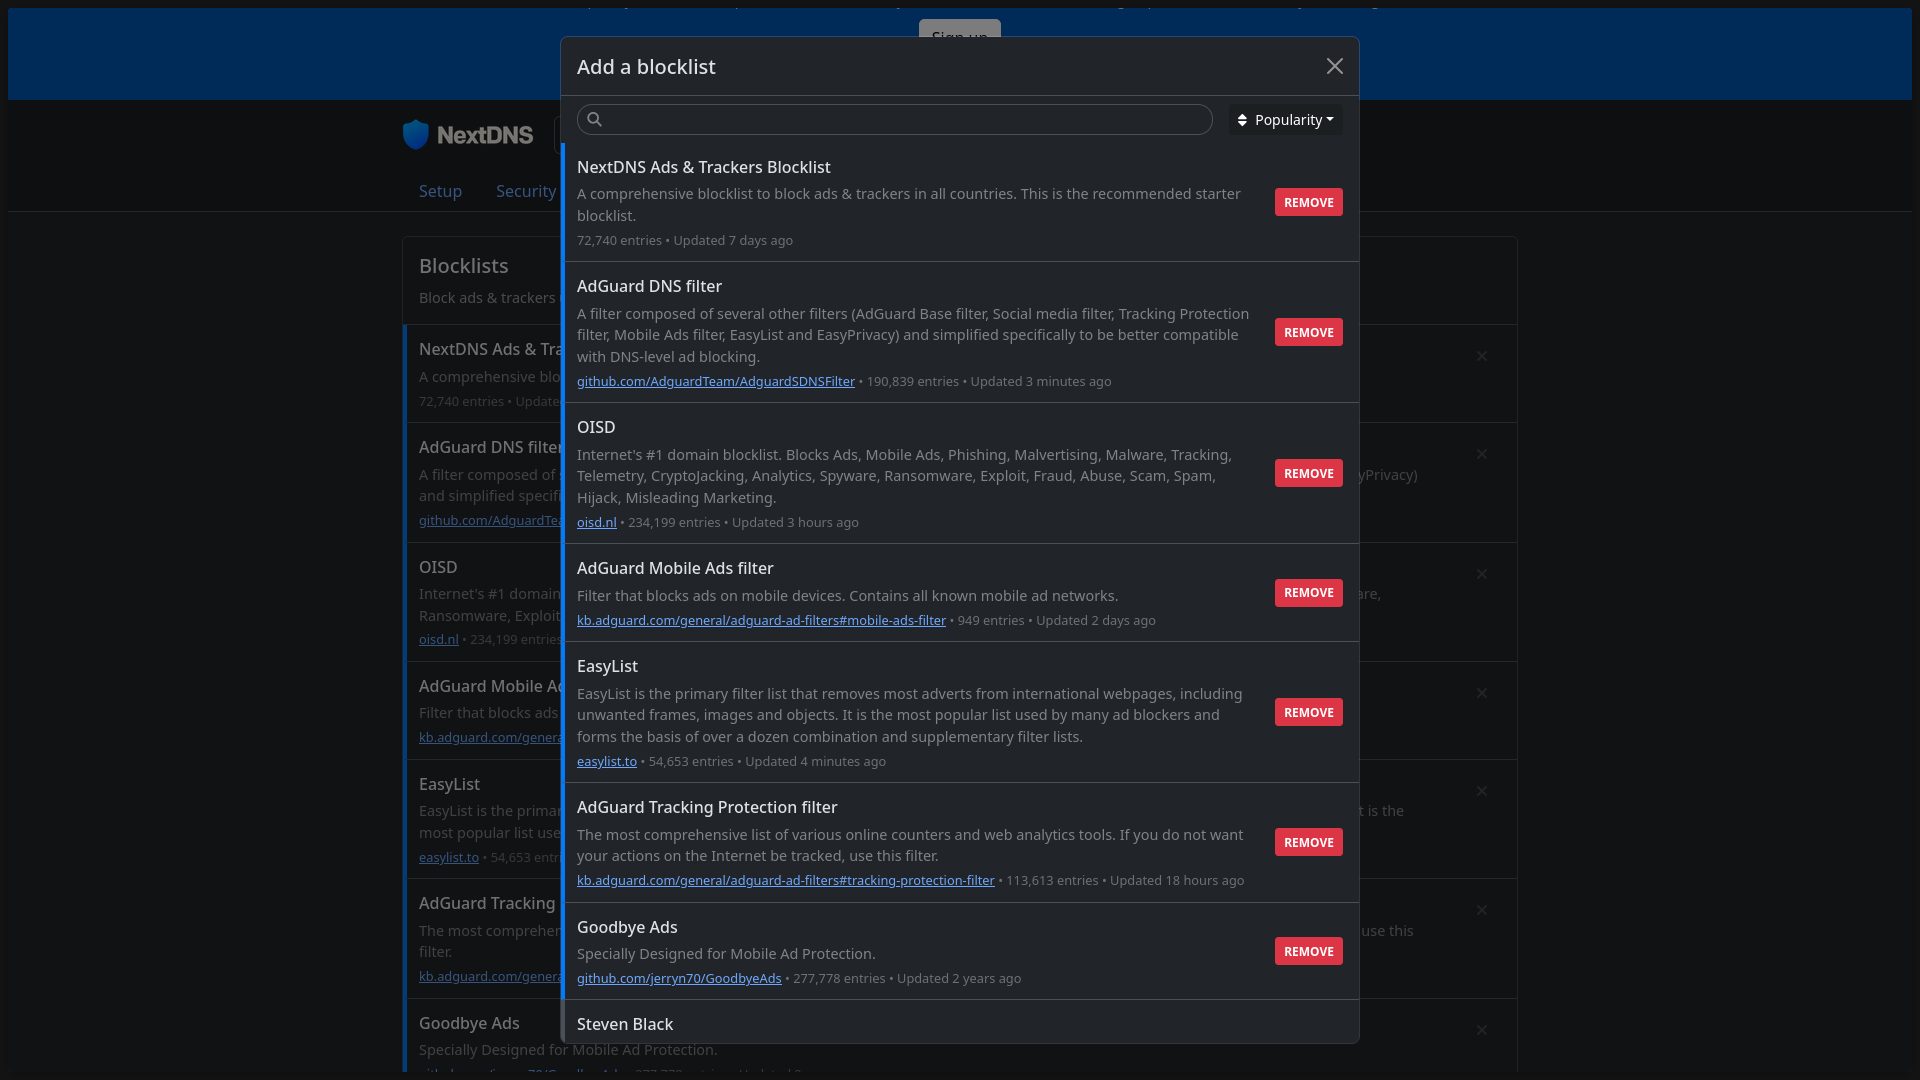Remove EasyList blocklist in dialog
The image size is (1920, 1080).
[1308, 712]
